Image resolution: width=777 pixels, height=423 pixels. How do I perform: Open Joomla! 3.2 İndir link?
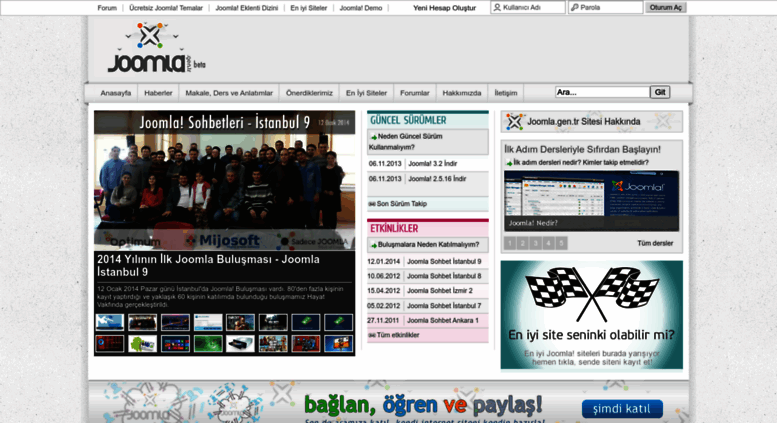[433, 164]
